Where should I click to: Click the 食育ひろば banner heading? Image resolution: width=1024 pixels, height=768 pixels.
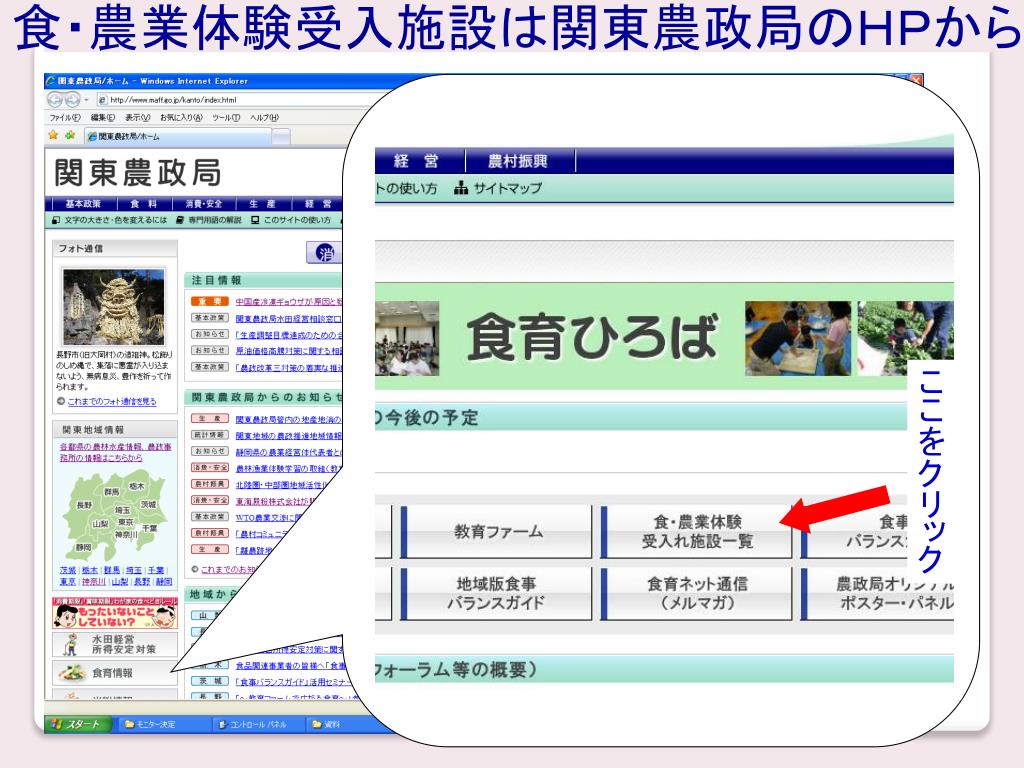(x=592, y=337)
